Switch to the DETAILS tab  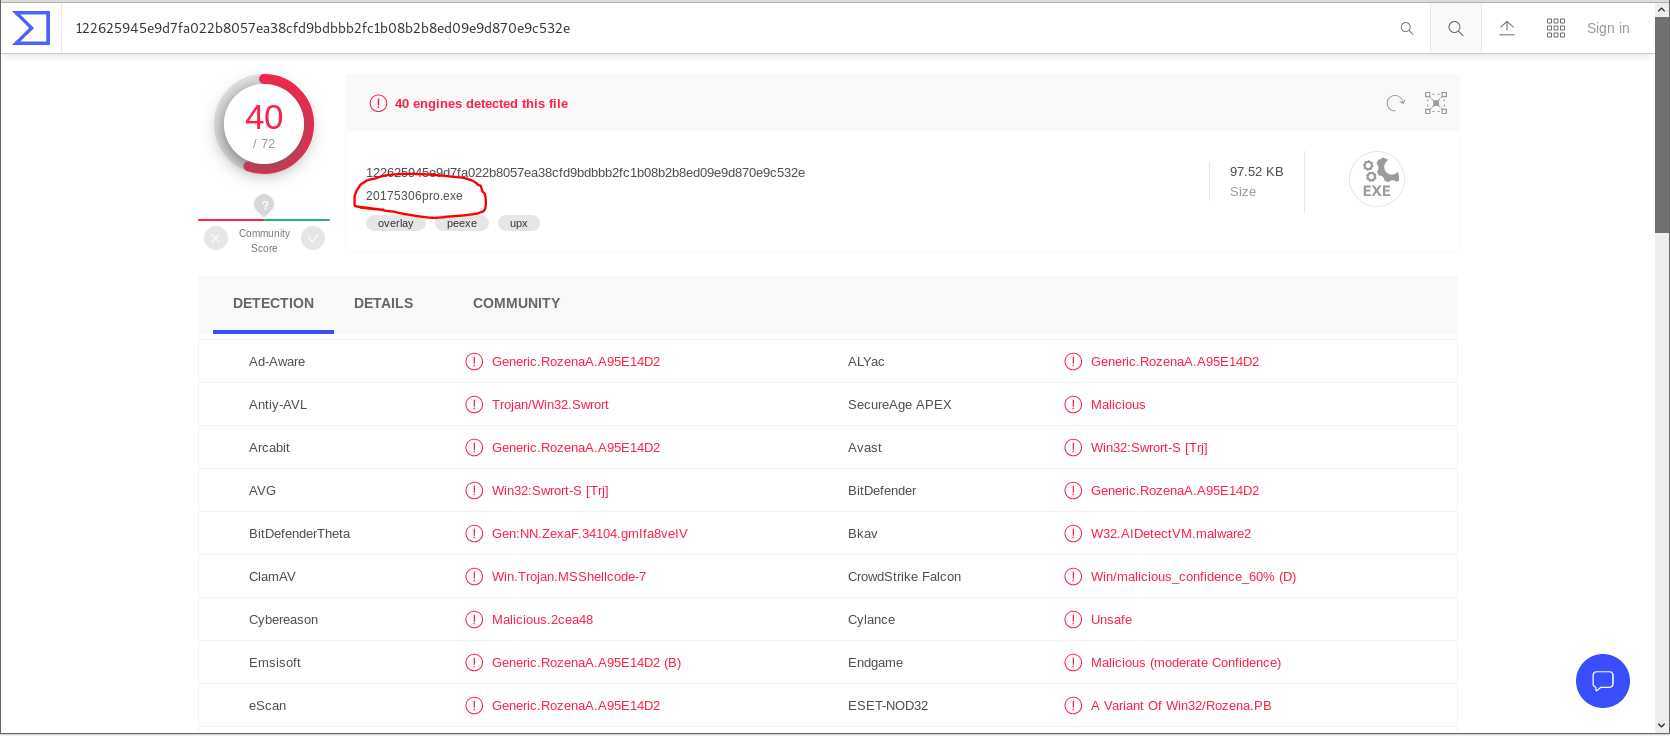pos(383,303)
